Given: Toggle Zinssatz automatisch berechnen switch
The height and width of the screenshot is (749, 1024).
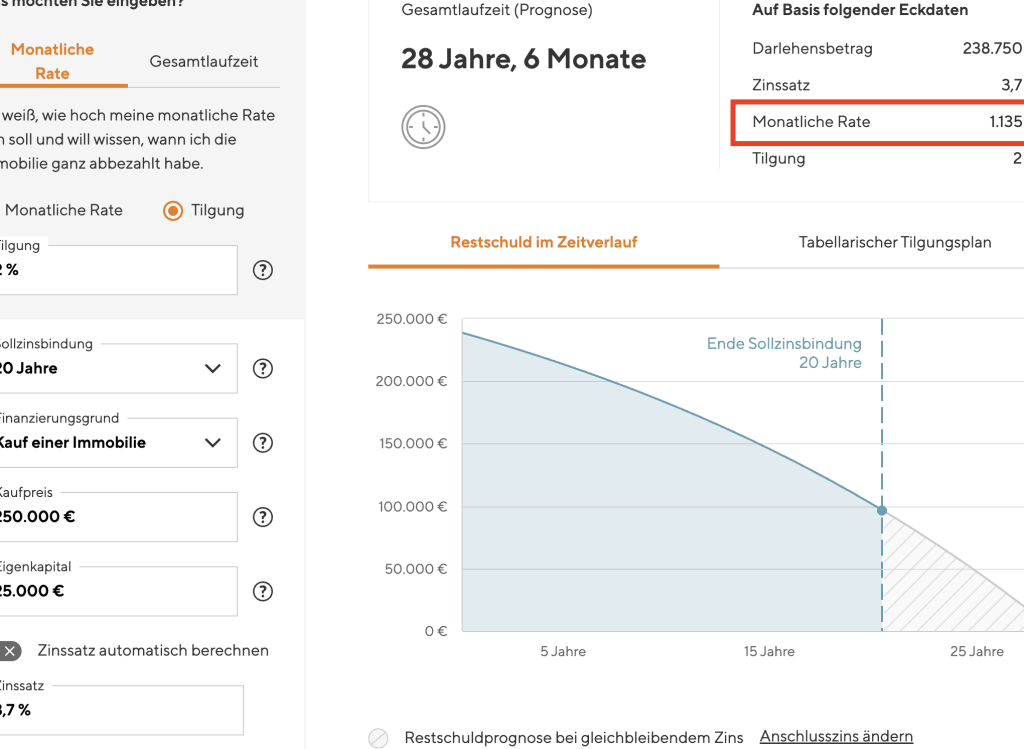Looking at the screenshot, I should pos(10,651).
